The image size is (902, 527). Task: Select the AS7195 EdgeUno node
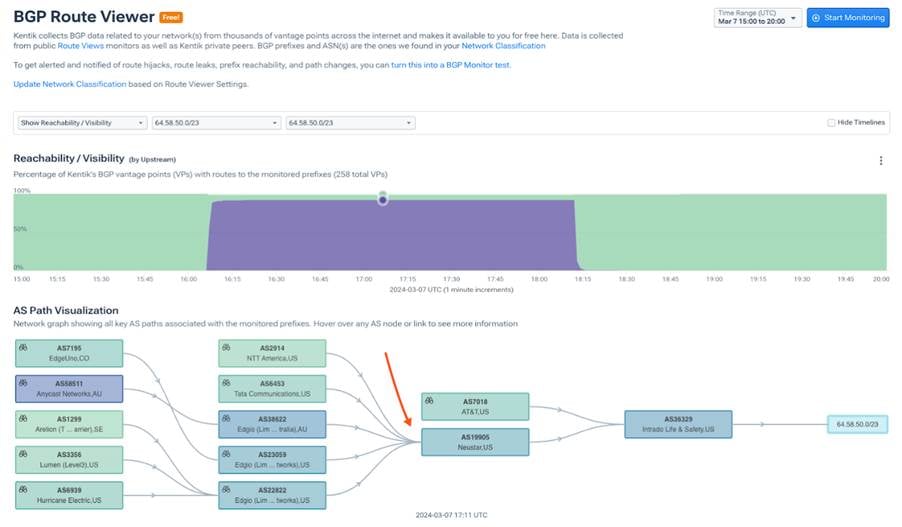pos(69,353)
